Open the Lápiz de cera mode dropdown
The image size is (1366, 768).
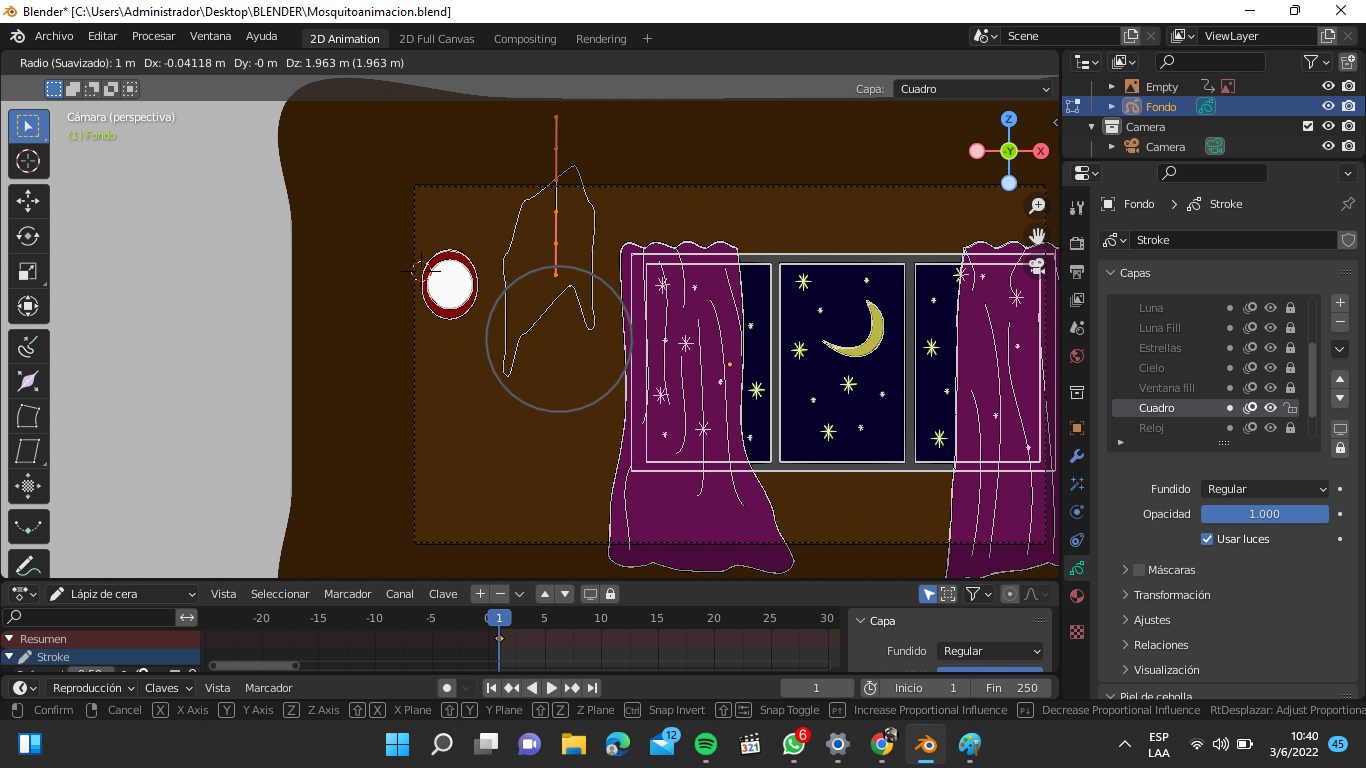[x=123, y=594]
